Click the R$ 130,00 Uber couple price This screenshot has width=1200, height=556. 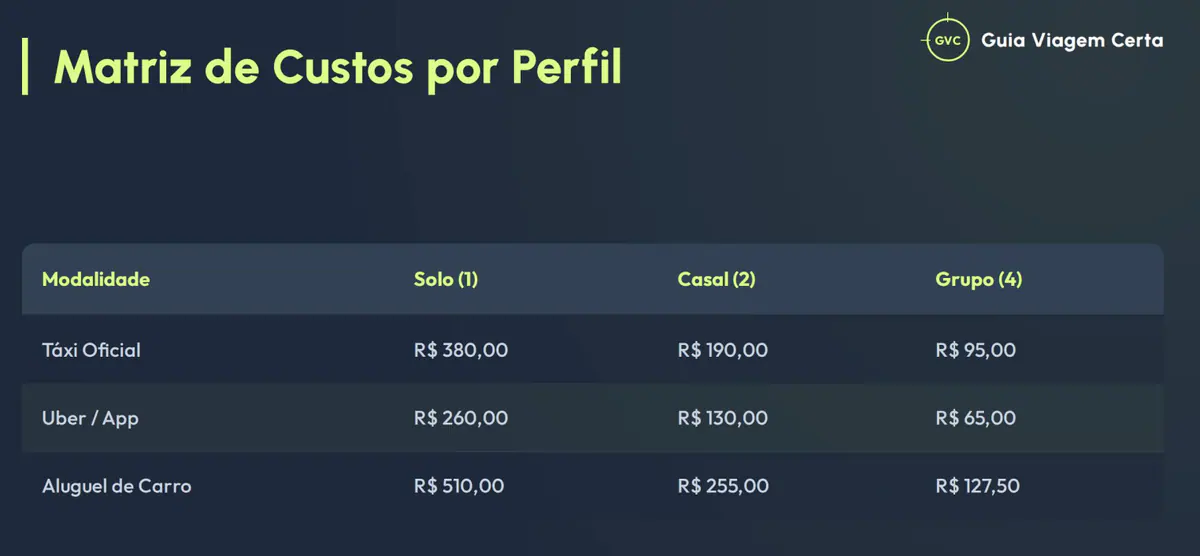click(723, 418)
